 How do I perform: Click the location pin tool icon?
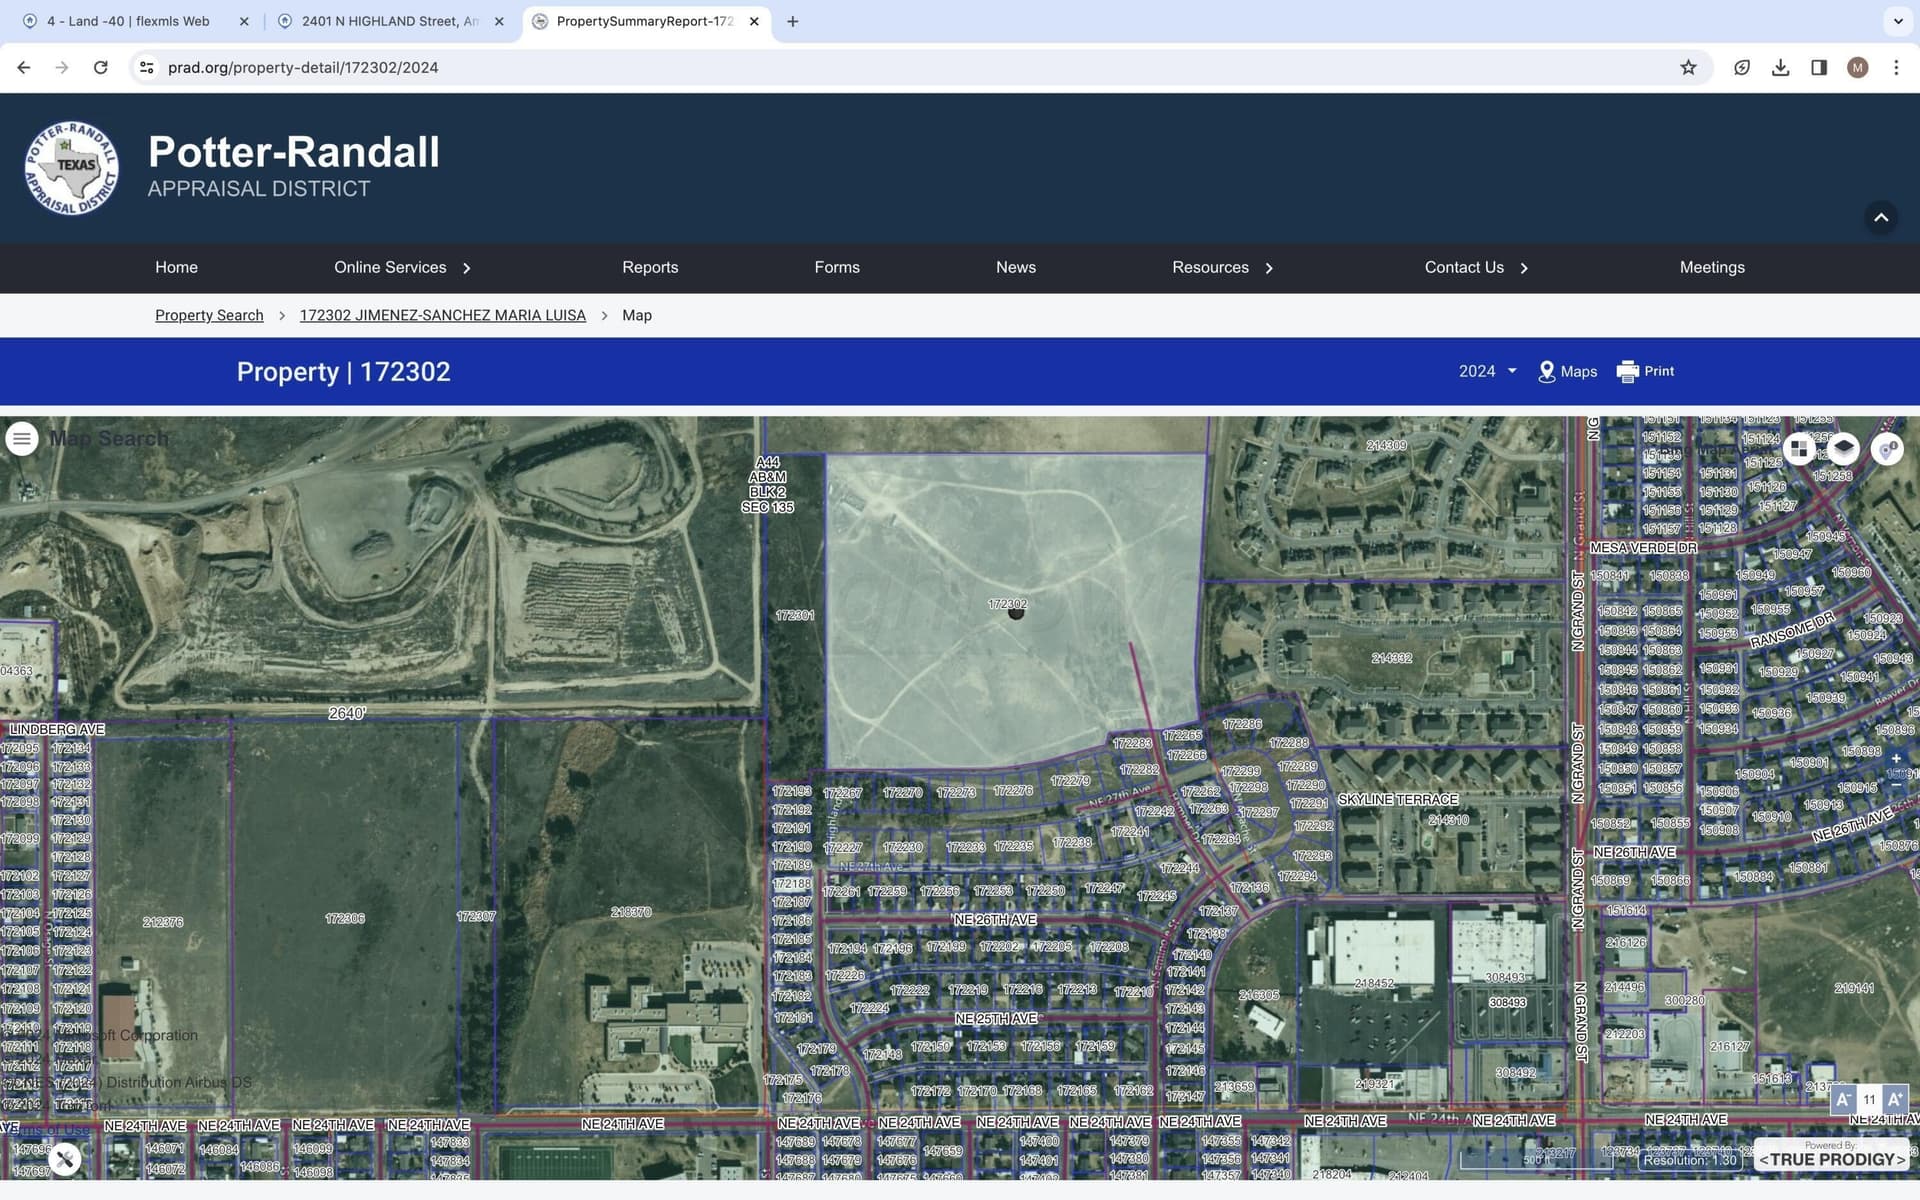tap(1887, 449)
